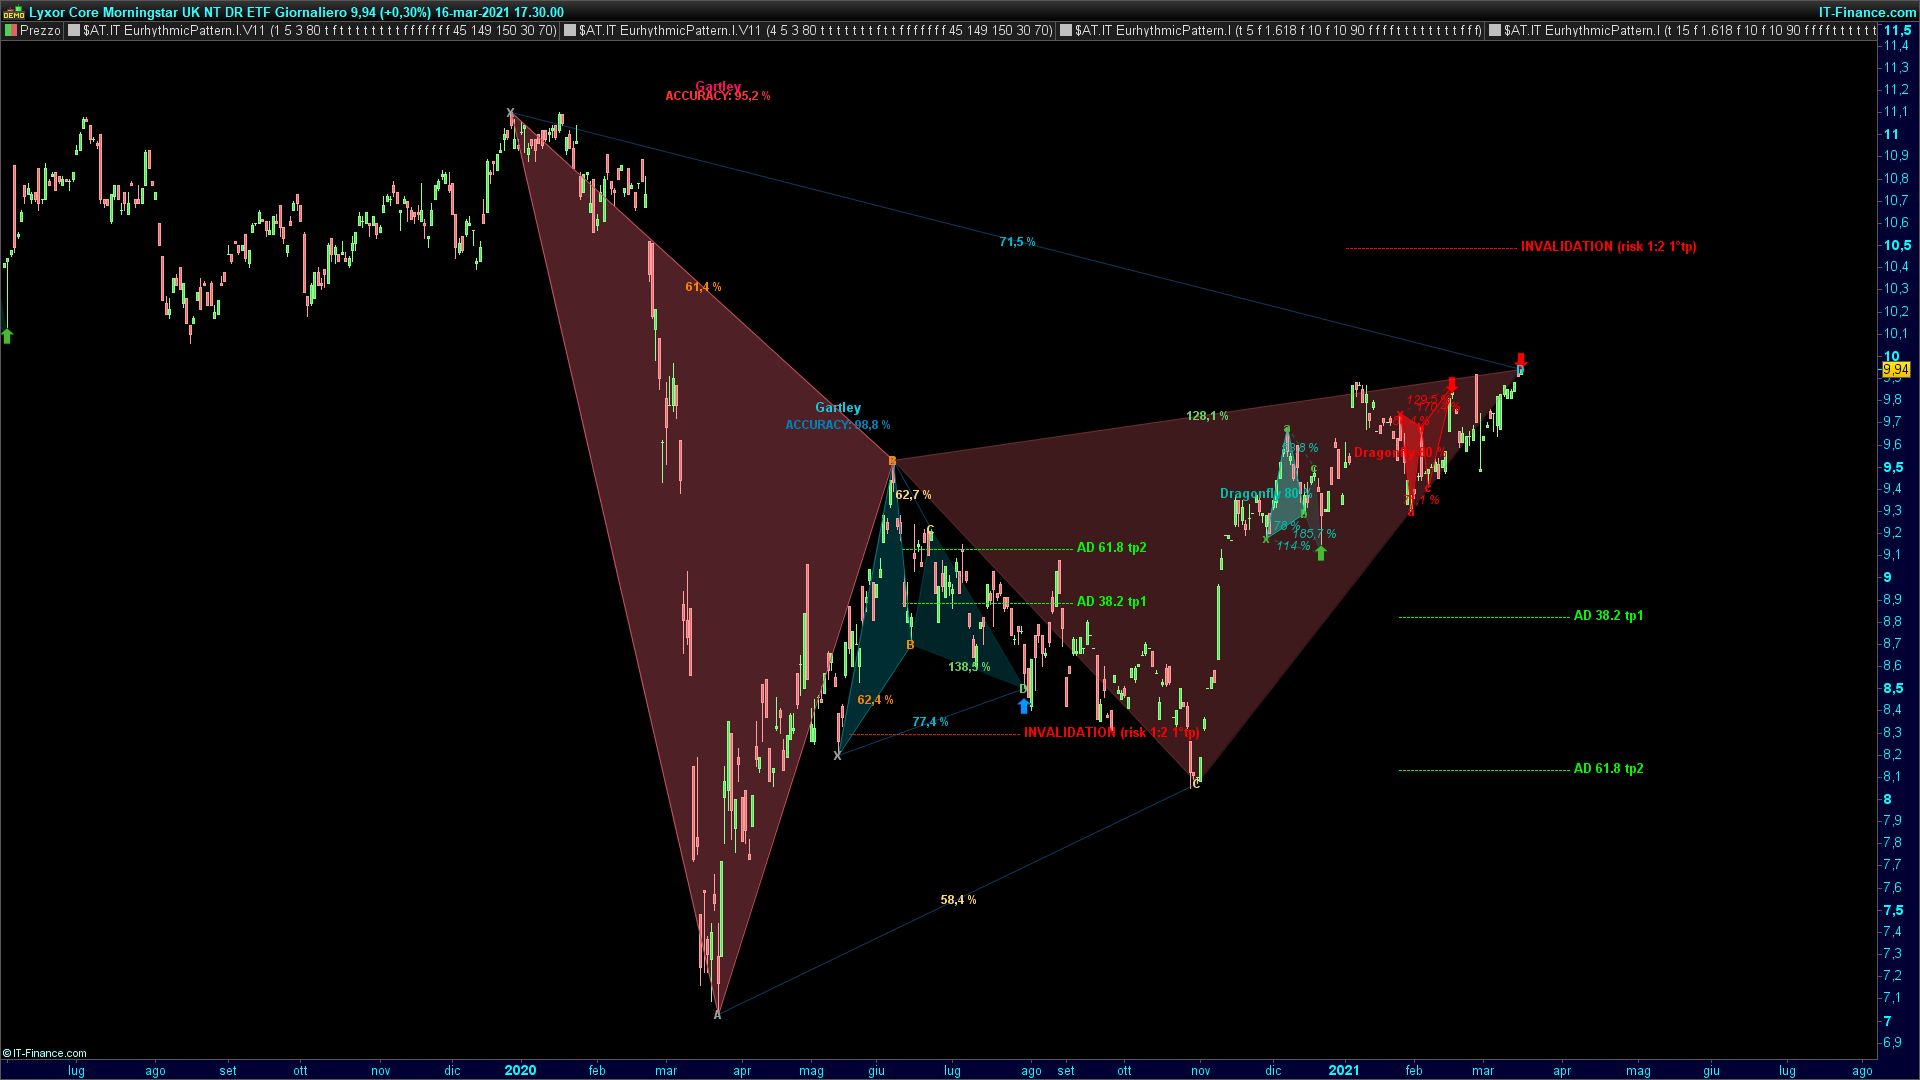Select EurhythmicPattern.I.V11 (1 5 3 80) indicator label
The width and height of the screenshot is (1920, 1080).
click(x=320, y=31)
